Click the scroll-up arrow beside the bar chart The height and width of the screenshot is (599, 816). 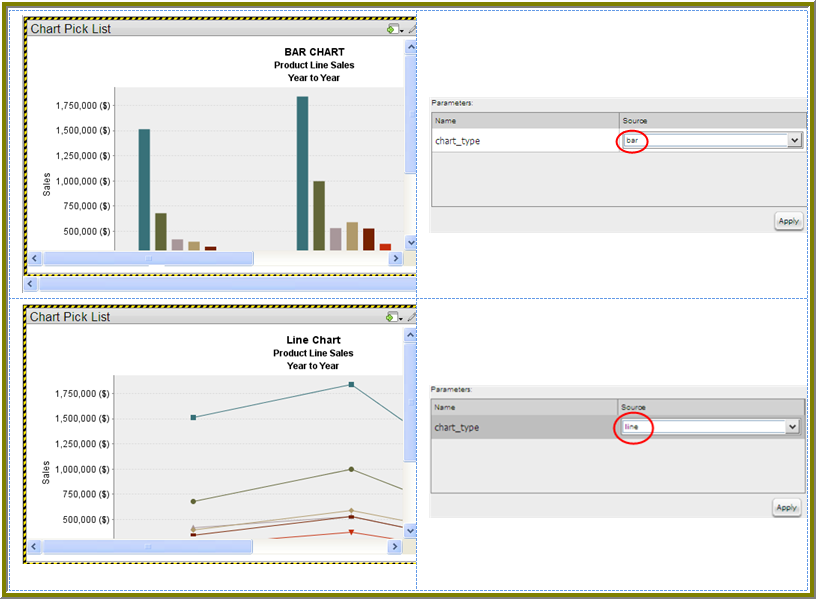[410, 46]
